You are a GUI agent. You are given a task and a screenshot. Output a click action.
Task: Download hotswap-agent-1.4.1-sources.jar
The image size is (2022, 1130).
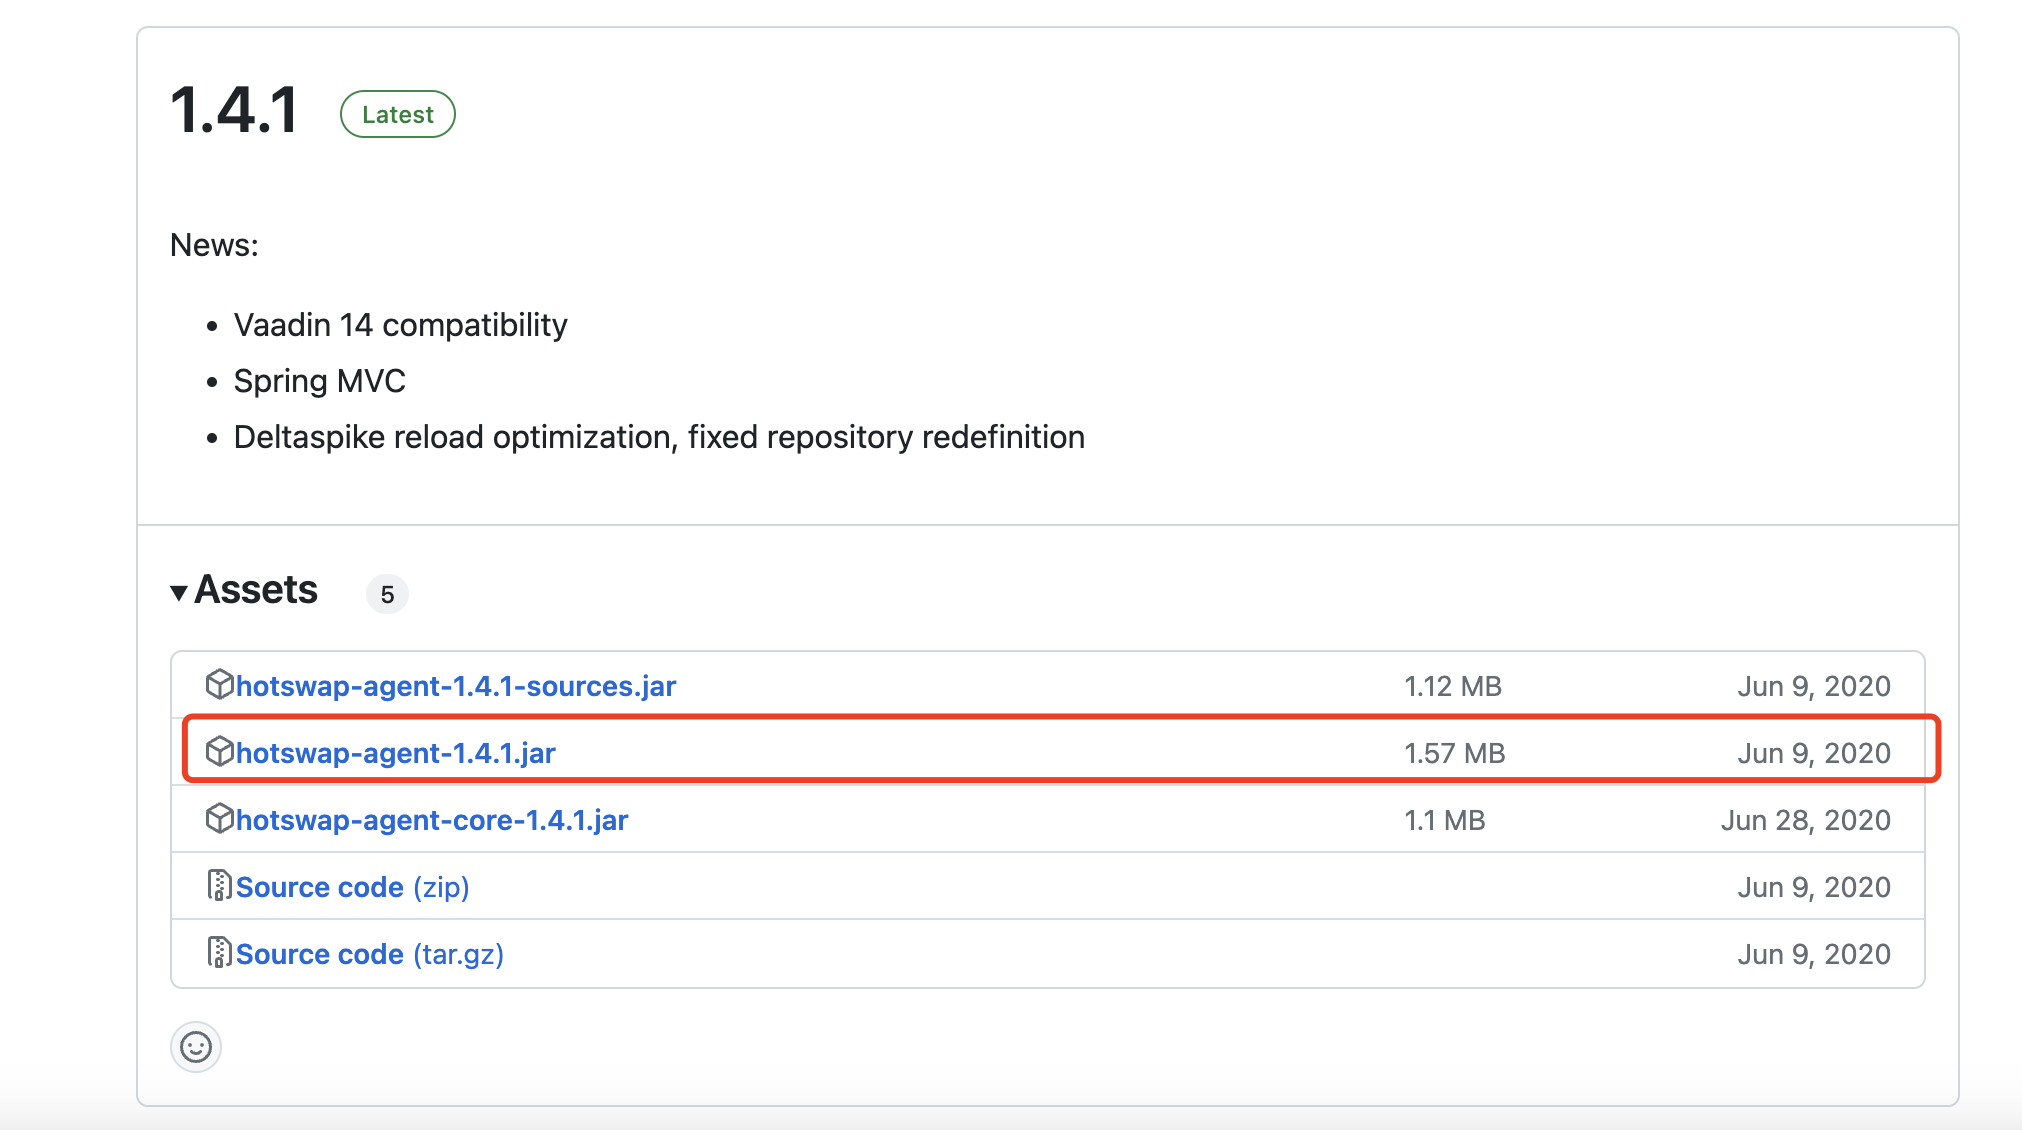(x=456, y=686)
